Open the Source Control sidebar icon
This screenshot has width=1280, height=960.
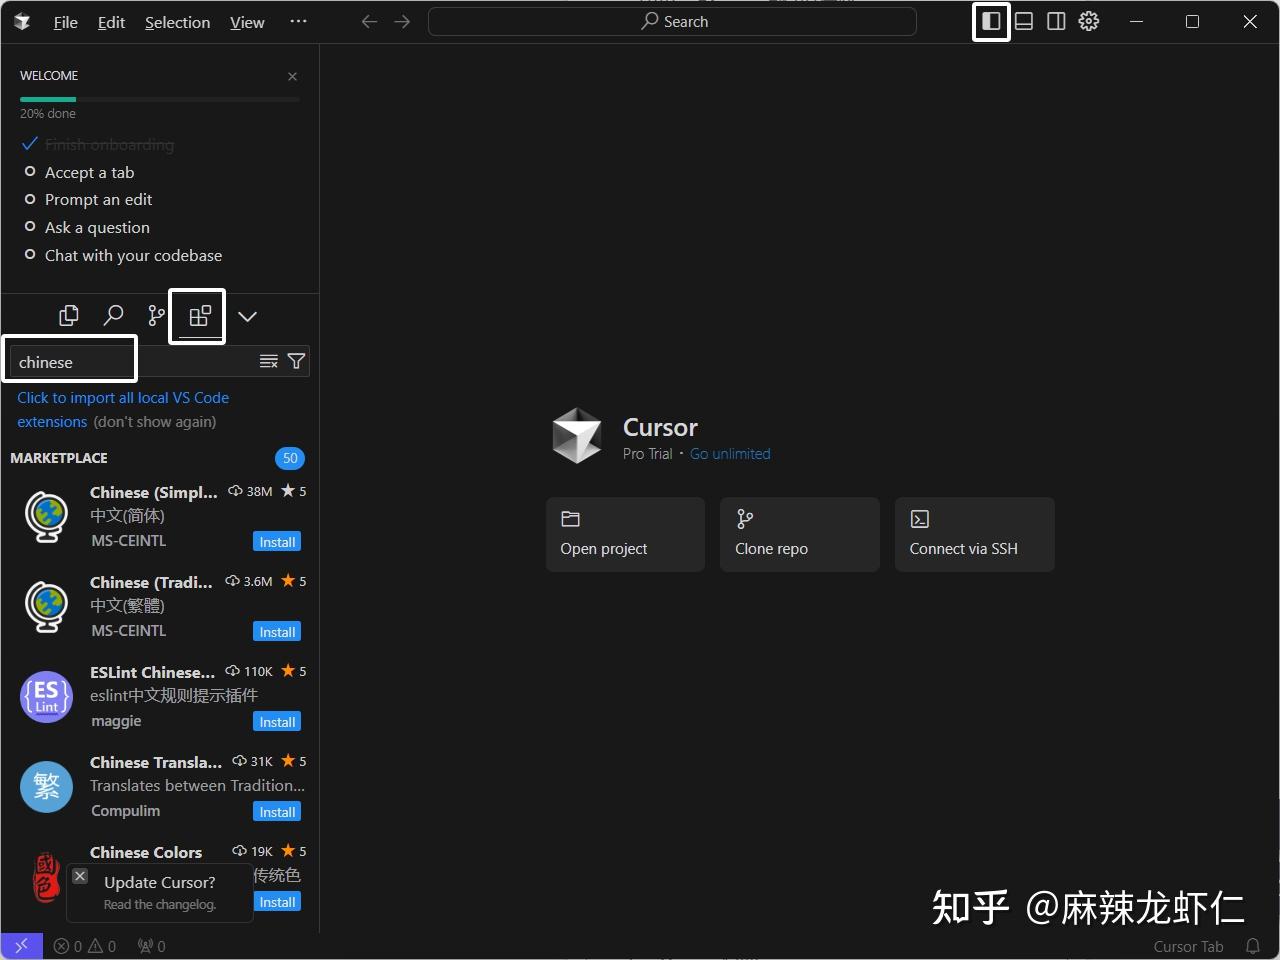(155, 315)
